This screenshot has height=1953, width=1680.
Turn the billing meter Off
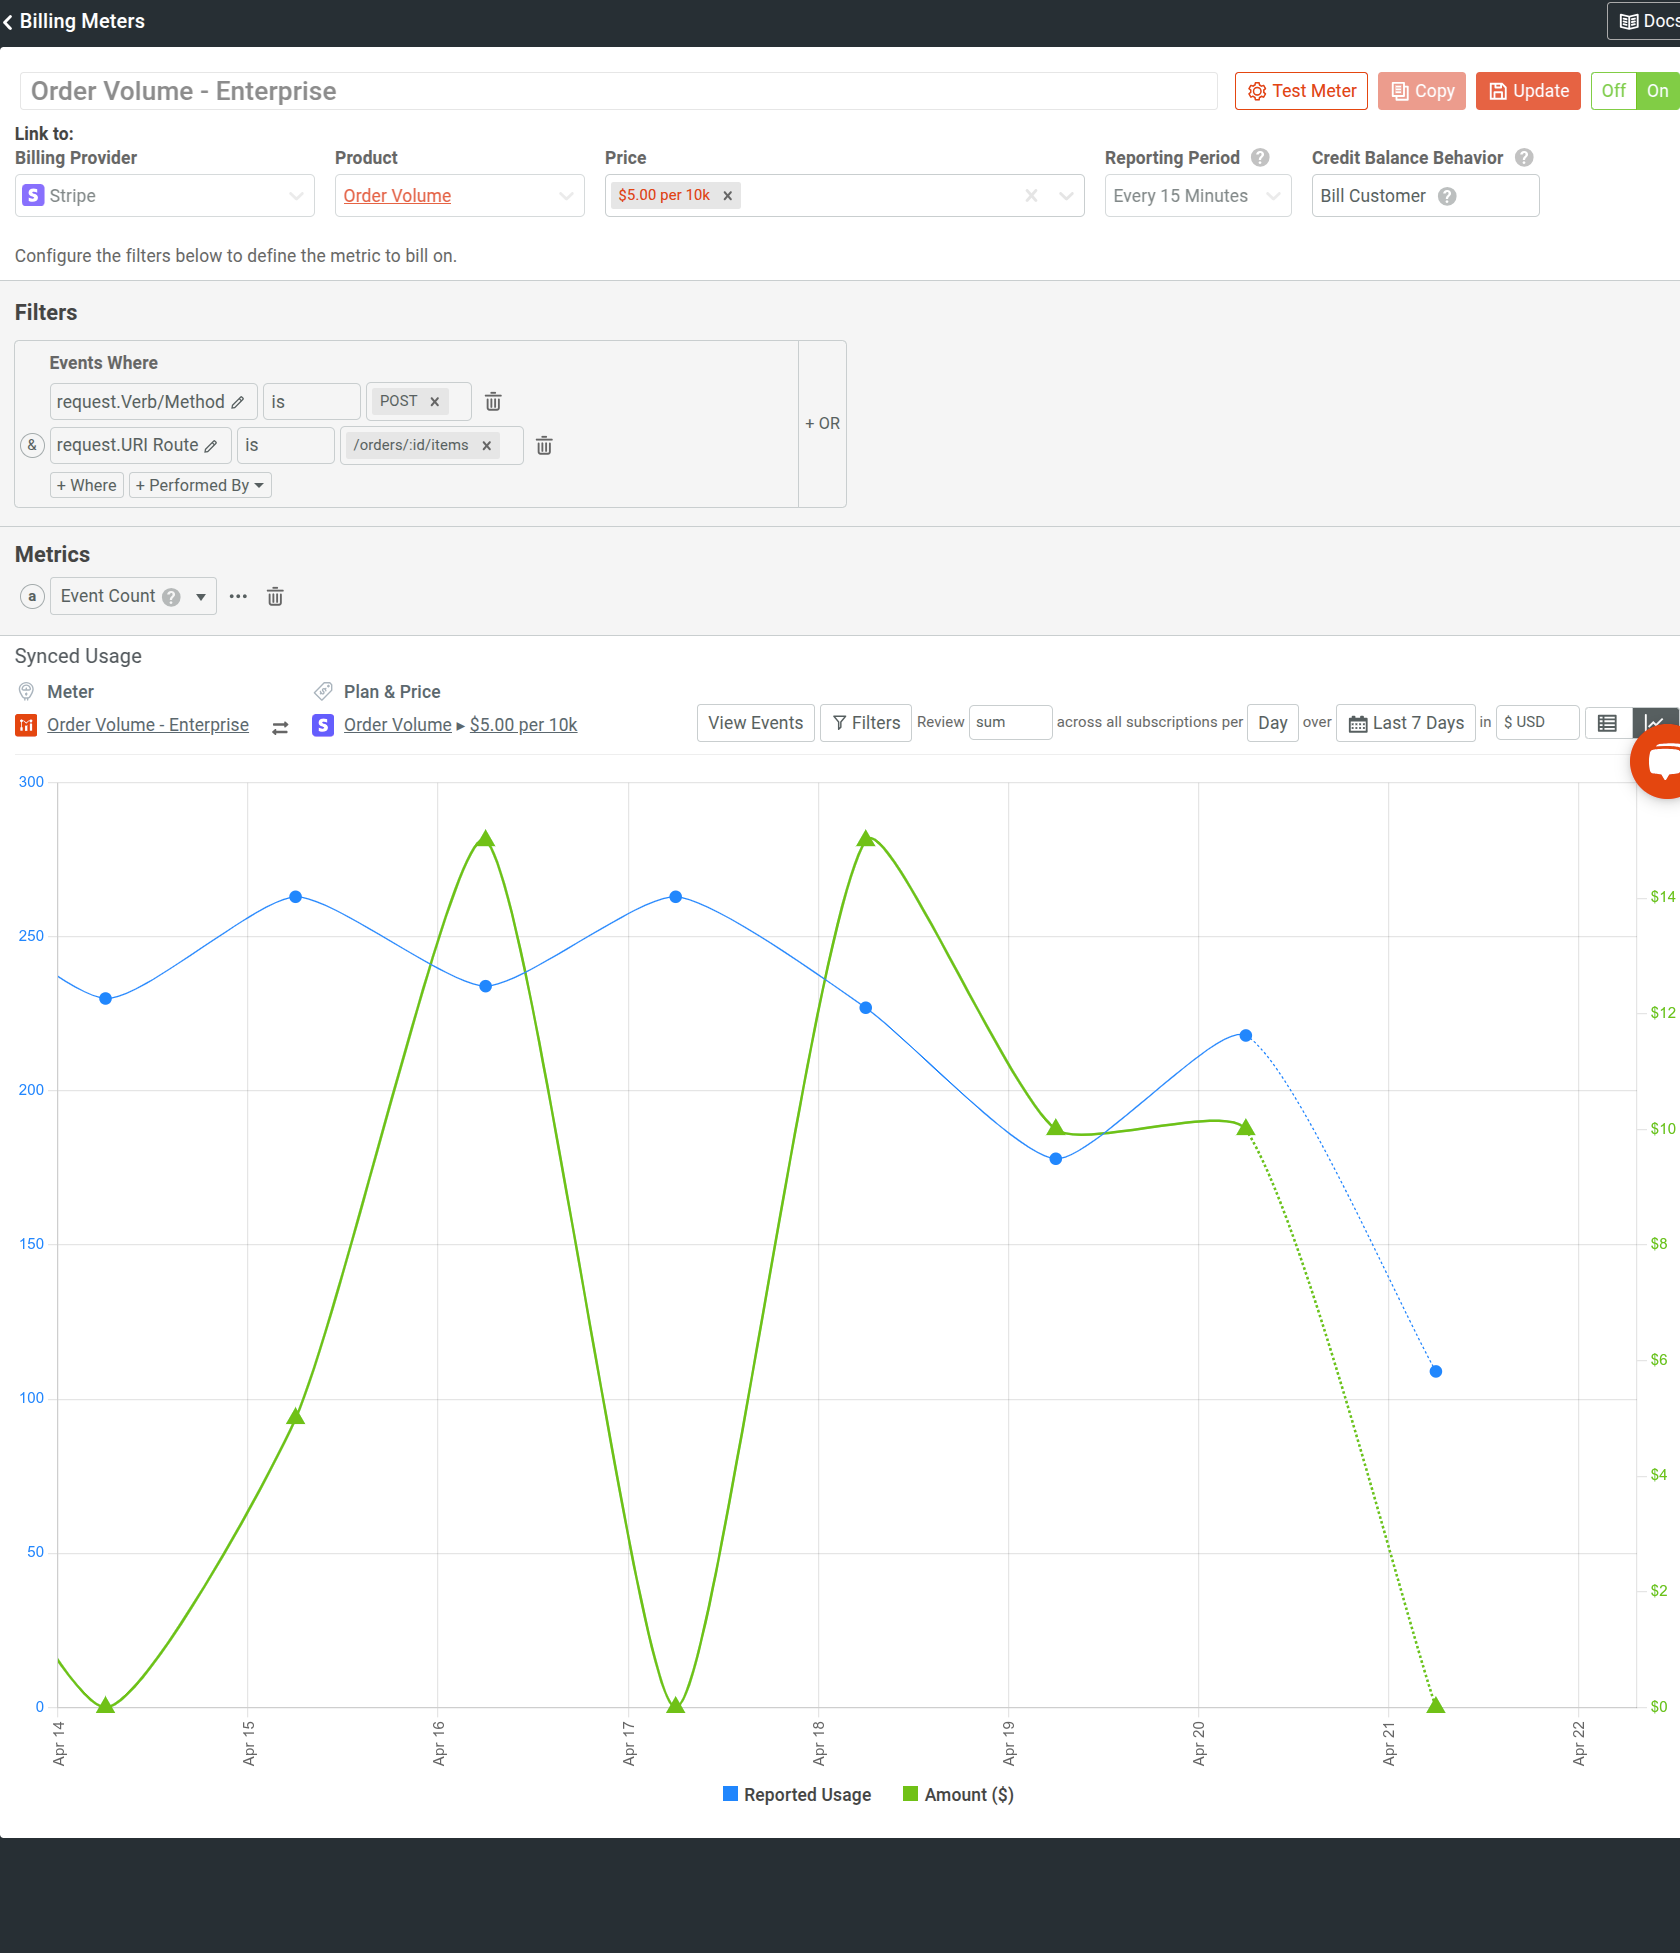tap(1612, 90)
